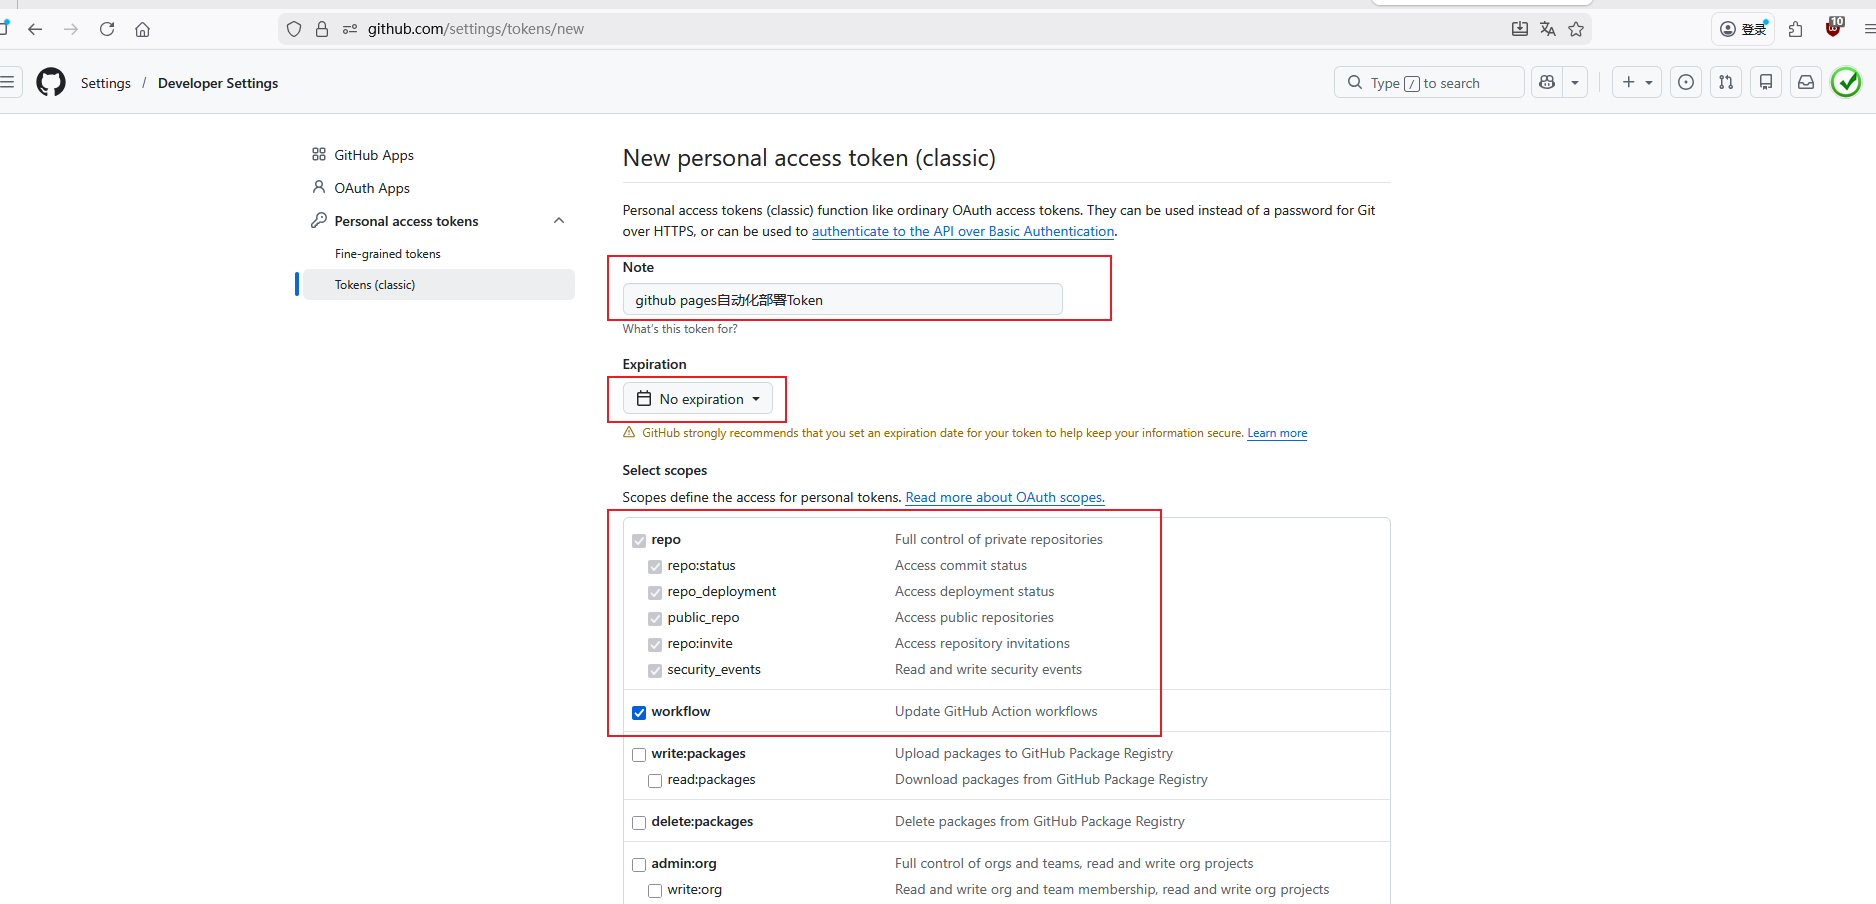Open the create new plus dropdown
The image size is (1876, 904).
1636,83
